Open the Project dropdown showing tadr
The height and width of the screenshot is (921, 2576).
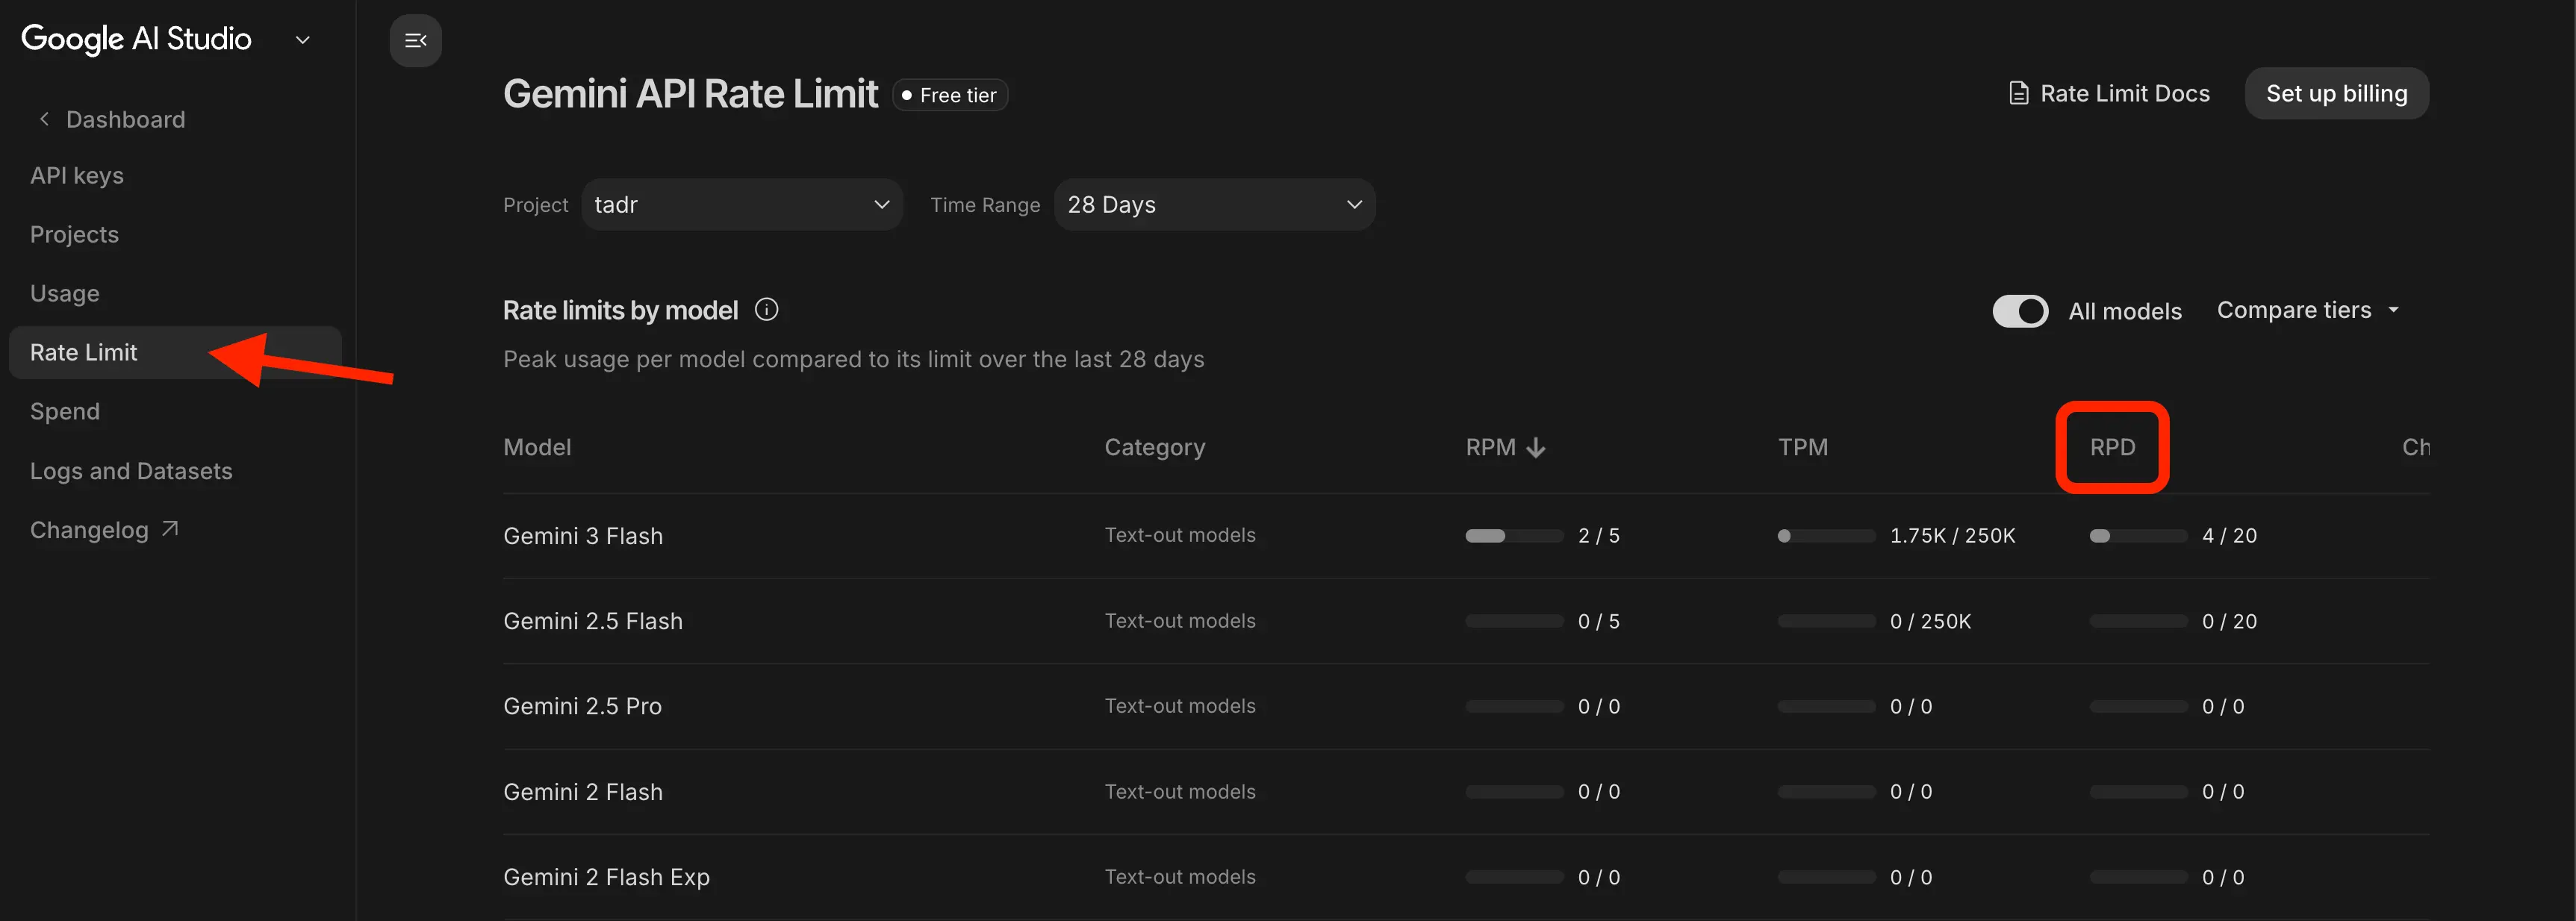741,205
